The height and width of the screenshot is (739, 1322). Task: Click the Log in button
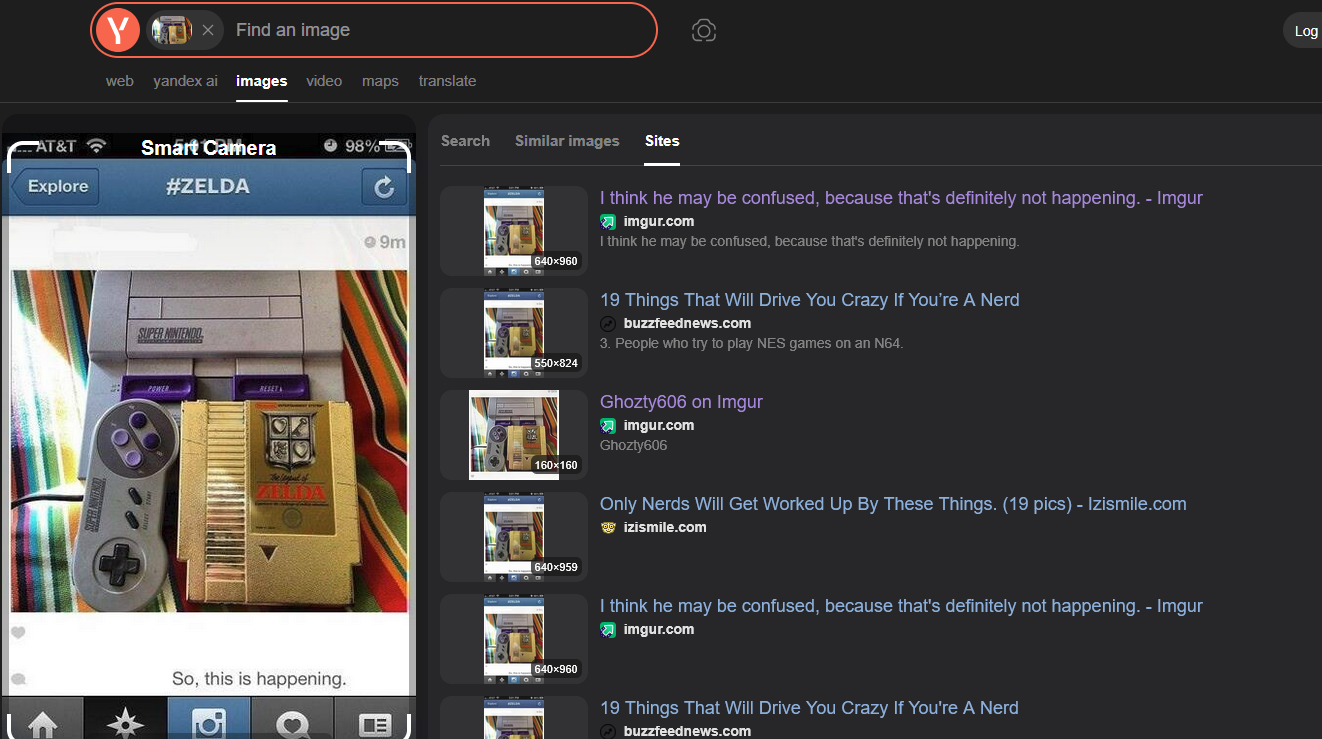pyautogui.click(x=1305, y=31)
